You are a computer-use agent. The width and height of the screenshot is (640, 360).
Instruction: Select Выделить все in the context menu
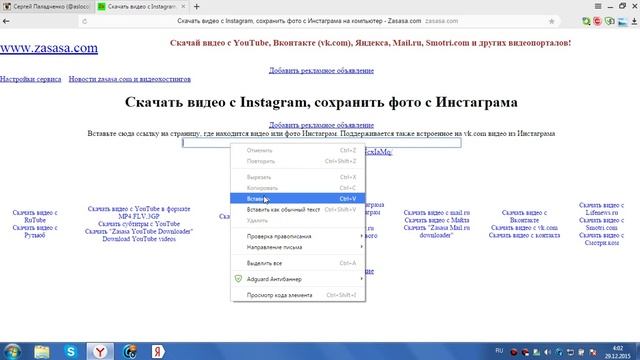298,263
